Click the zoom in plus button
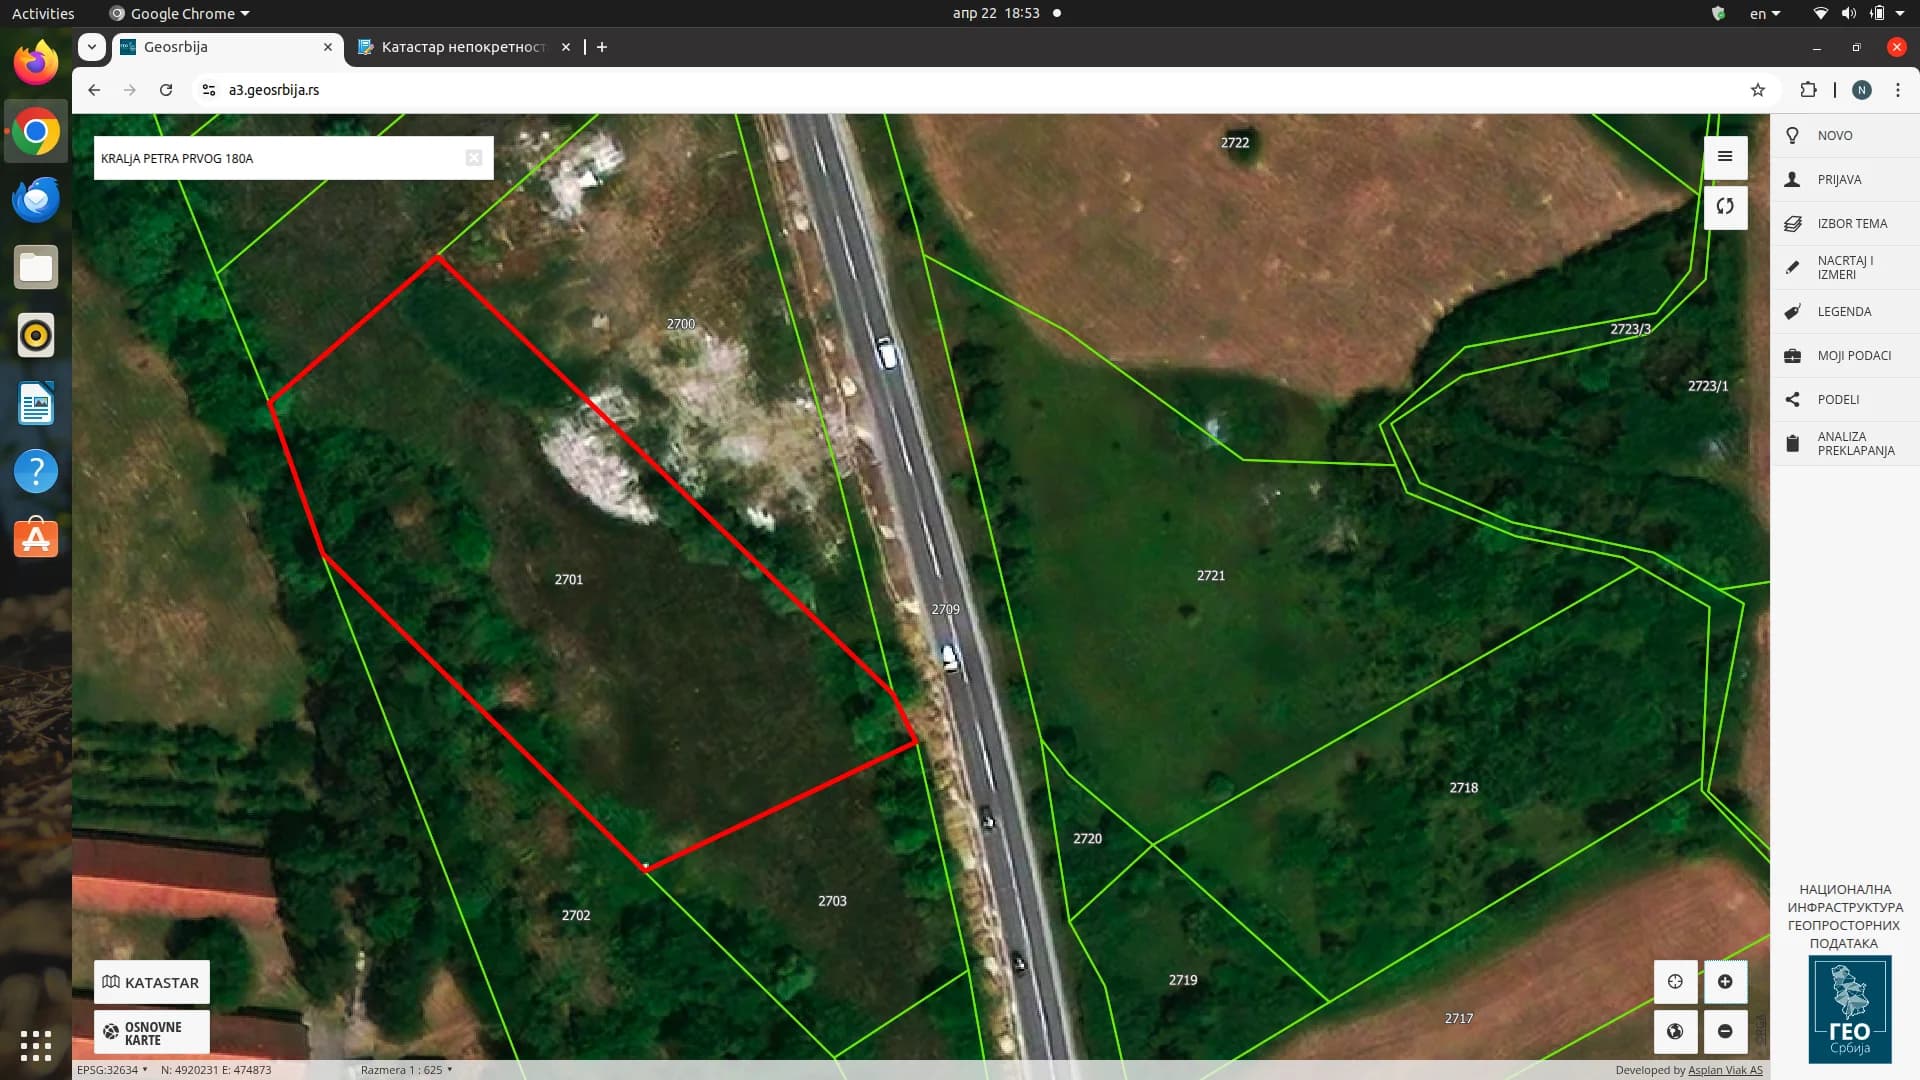This screenshot has width=1920, height=1080. pos(1725,981)
